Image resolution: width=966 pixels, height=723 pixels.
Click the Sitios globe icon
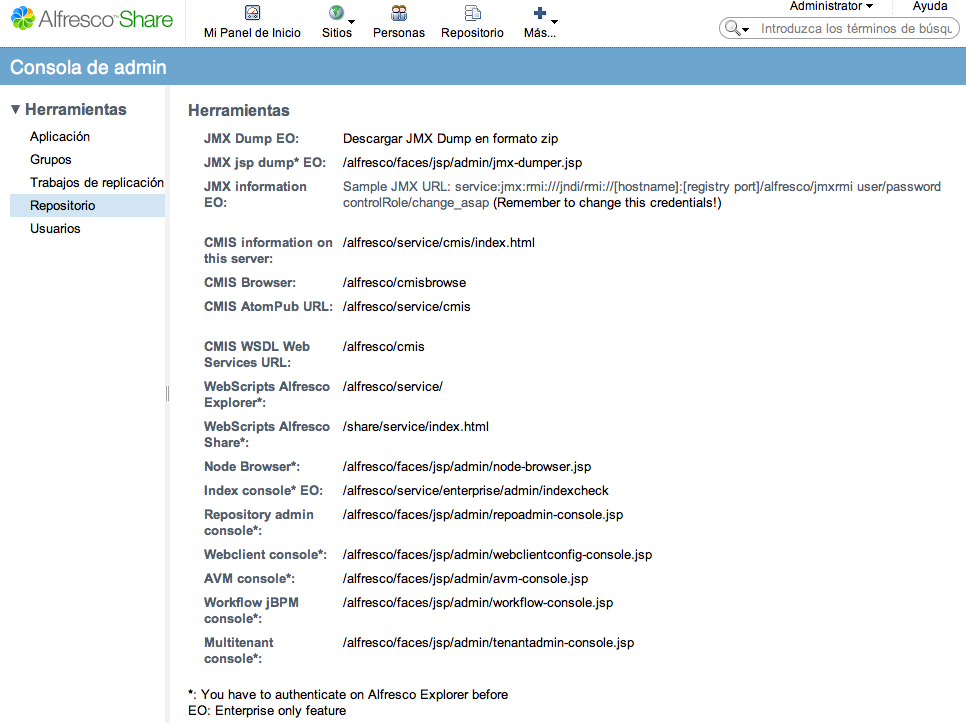point(336,12)
